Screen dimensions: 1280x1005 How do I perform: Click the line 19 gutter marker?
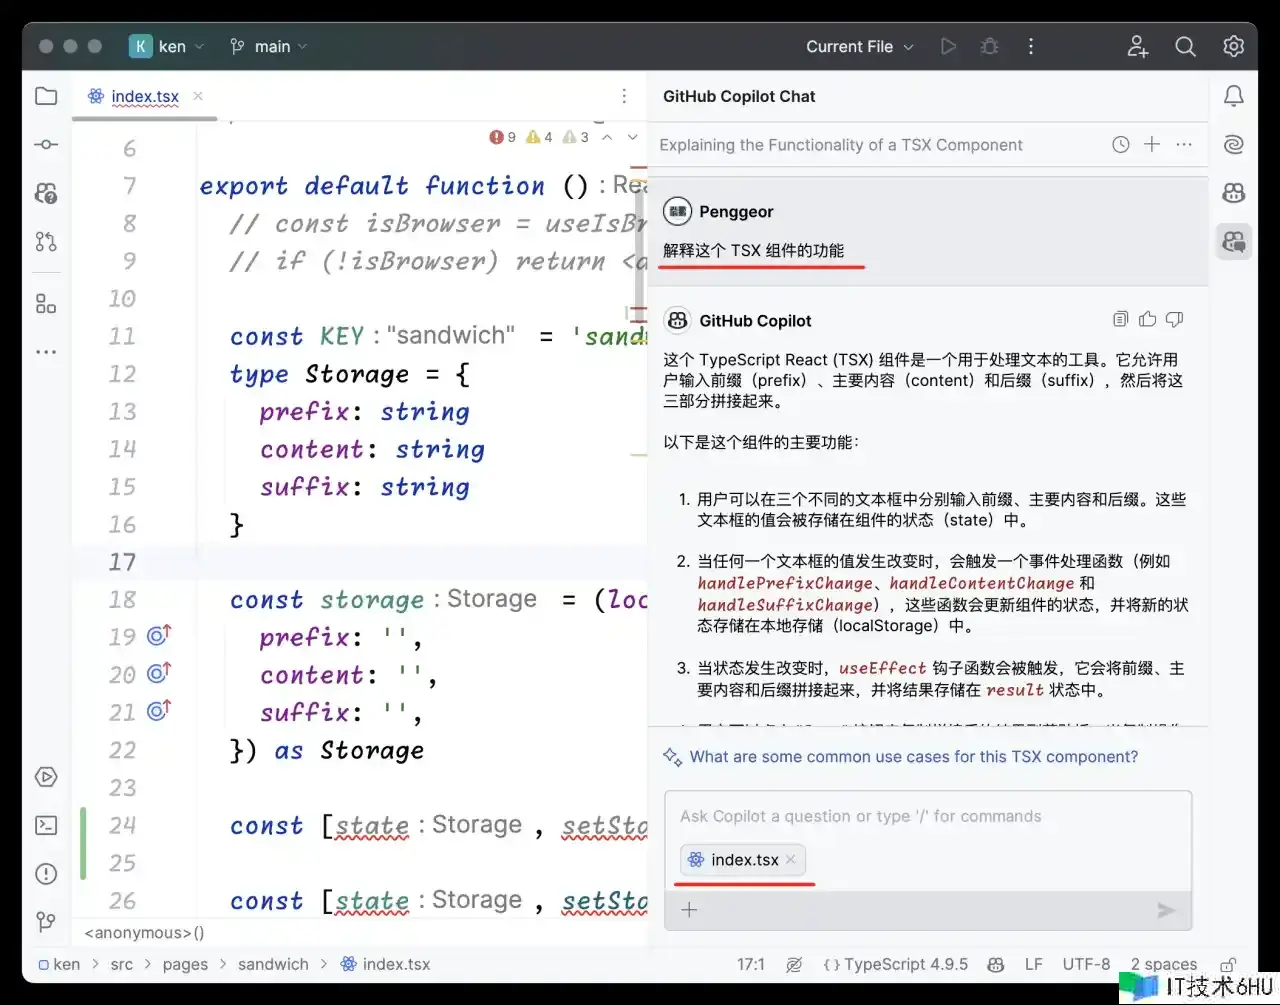159,635
